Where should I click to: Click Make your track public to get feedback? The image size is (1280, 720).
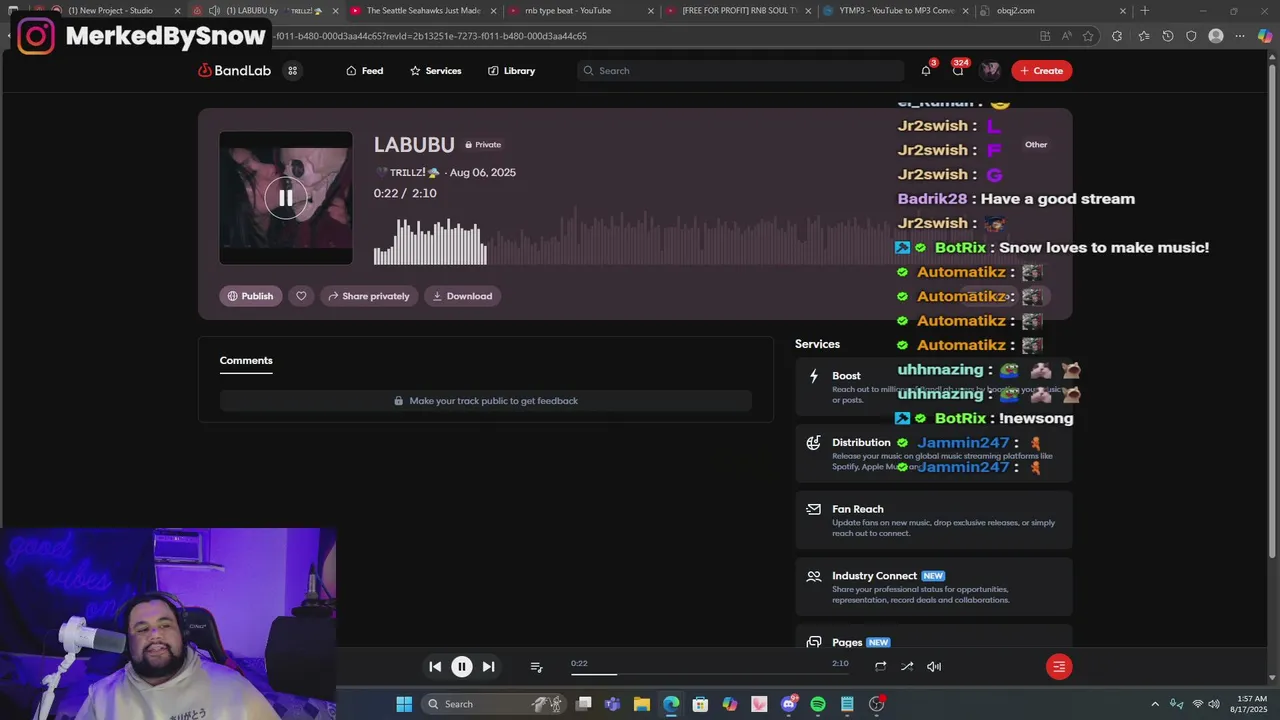tap(486, 401)
